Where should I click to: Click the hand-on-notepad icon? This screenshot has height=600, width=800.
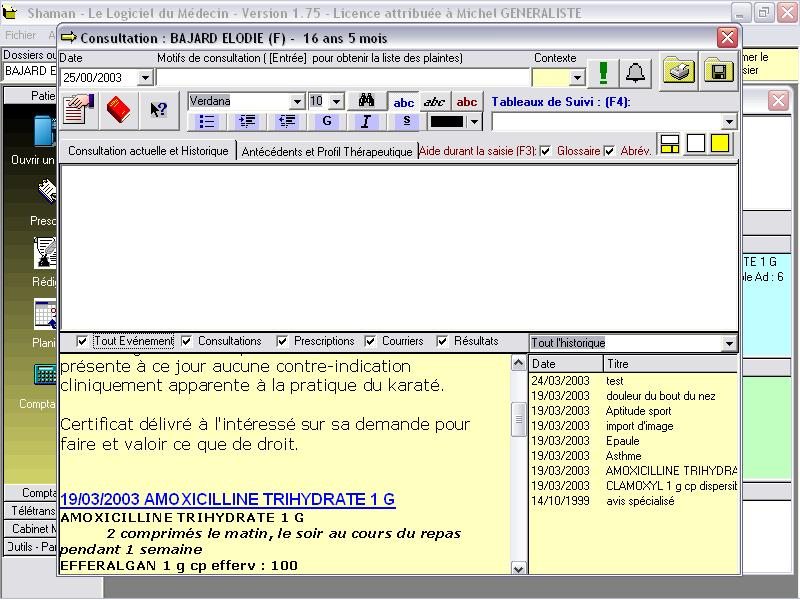(x=79, y=110)
